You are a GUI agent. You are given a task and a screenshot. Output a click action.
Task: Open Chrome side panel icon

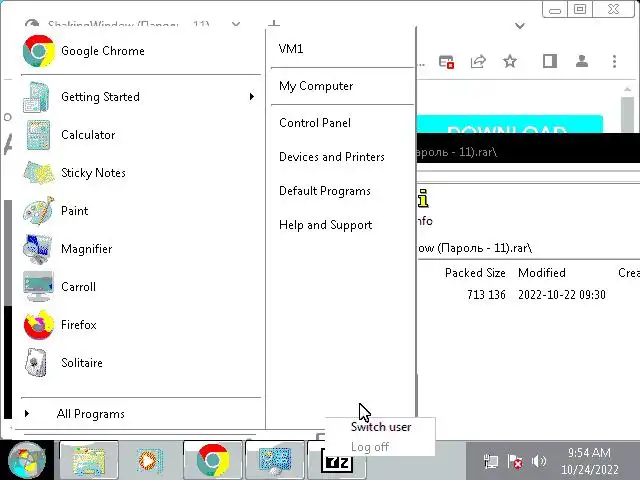coord(550,61)
